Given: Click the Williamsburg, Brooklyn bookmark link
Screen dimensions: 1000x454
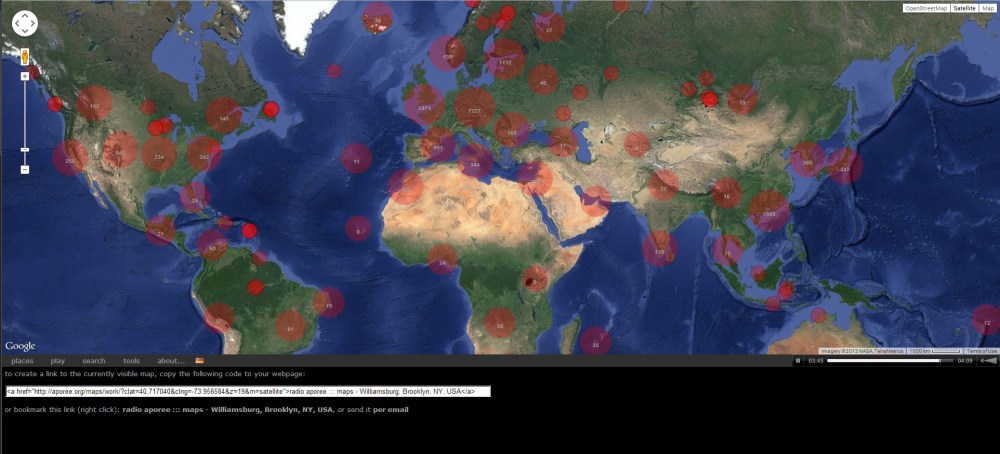Looking at the screenshot, I should pos(228,409).
